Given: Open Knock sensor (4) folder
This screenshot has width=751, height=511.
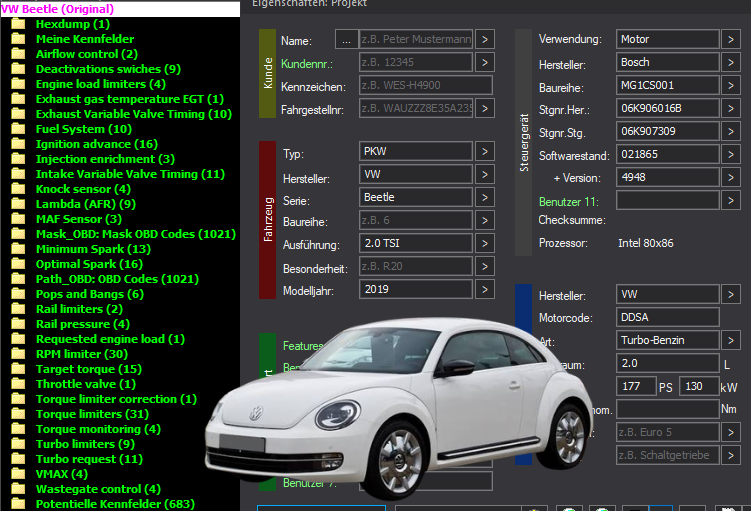Looking at the screenshot, I should pos(83,189).
